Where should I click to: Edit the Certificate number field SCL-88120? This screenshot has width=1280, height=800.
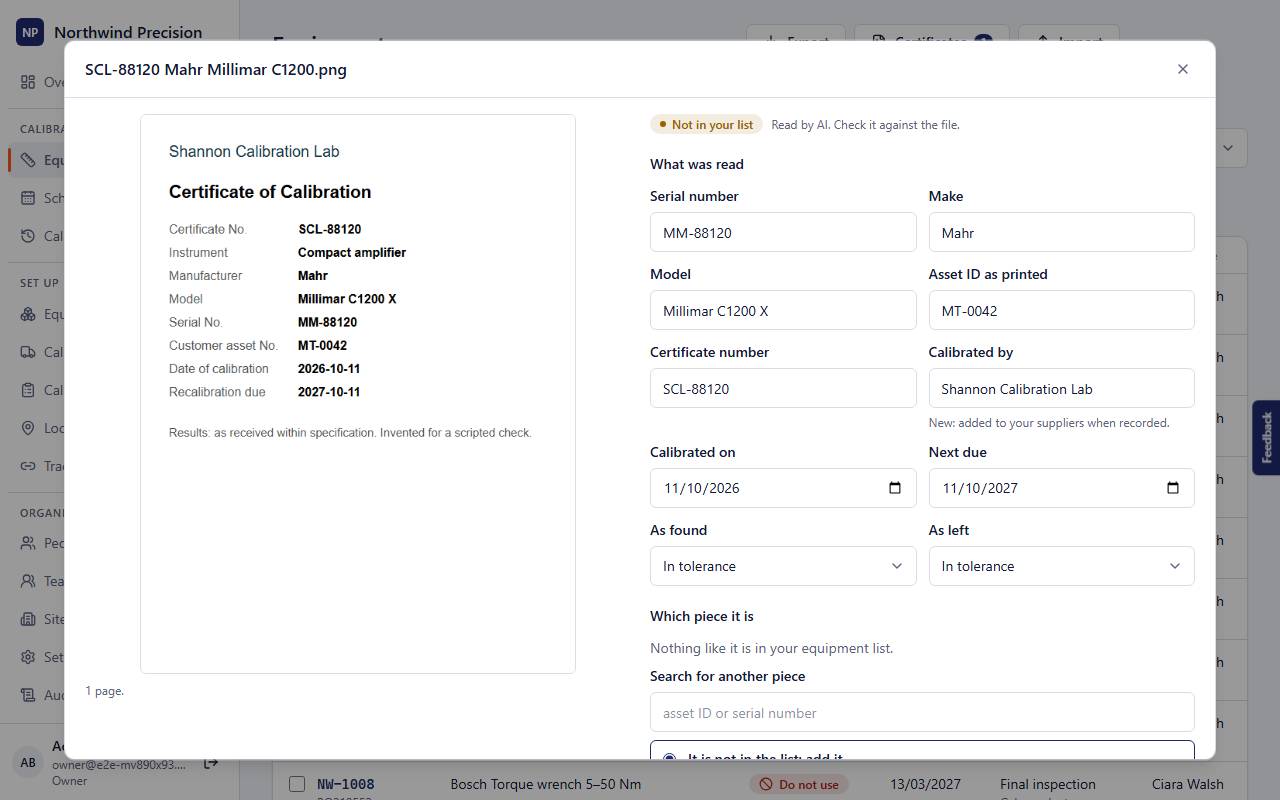(x=783, y=388)
